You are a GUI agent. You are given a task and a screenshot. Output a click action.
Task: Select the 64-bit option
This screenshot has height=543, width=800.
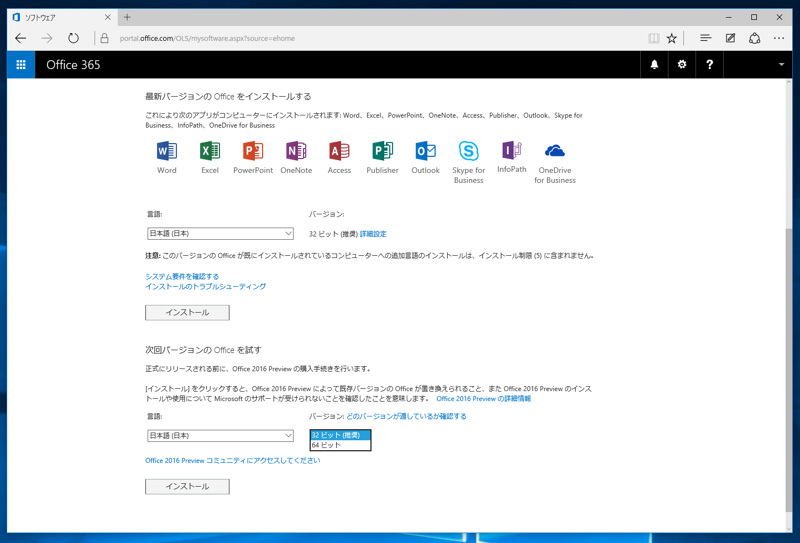340,445
